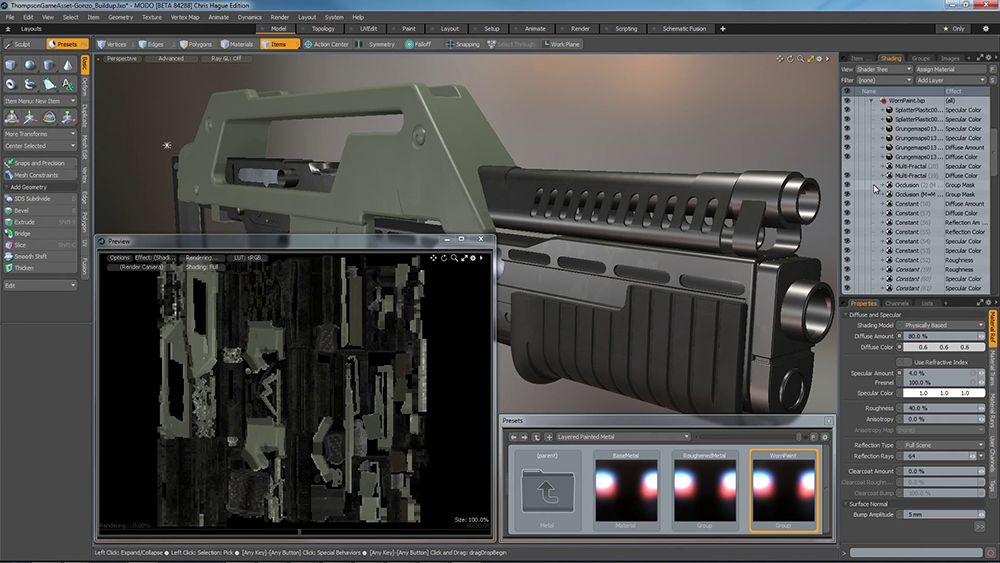Open the Geometry menu
Screen dimensions: 1000x563
120,17
